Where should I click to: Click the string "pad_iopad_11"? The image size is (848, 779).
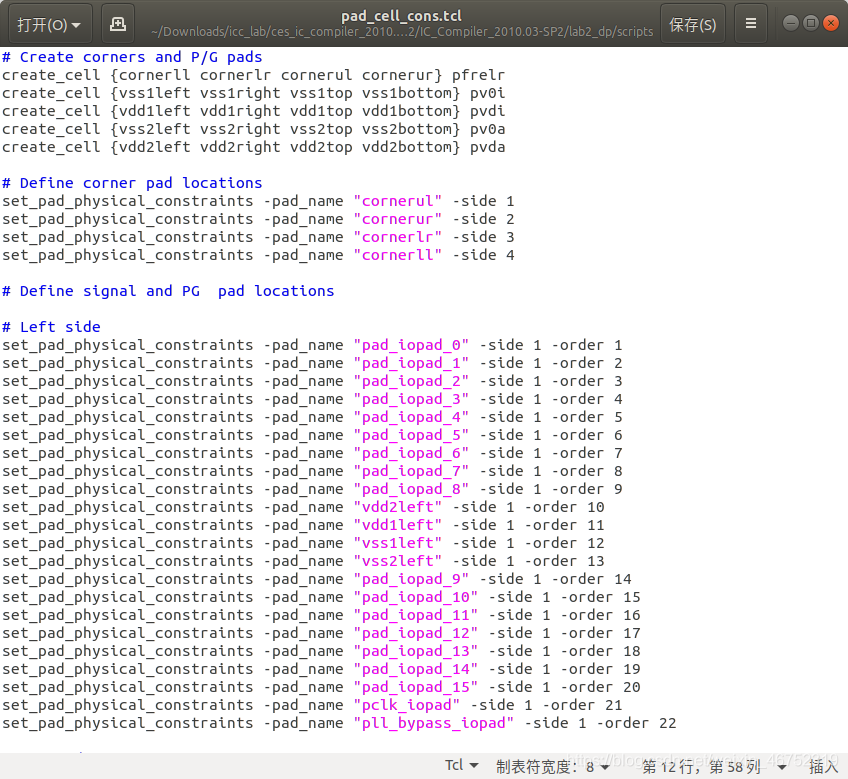click(x=415, y=615)
